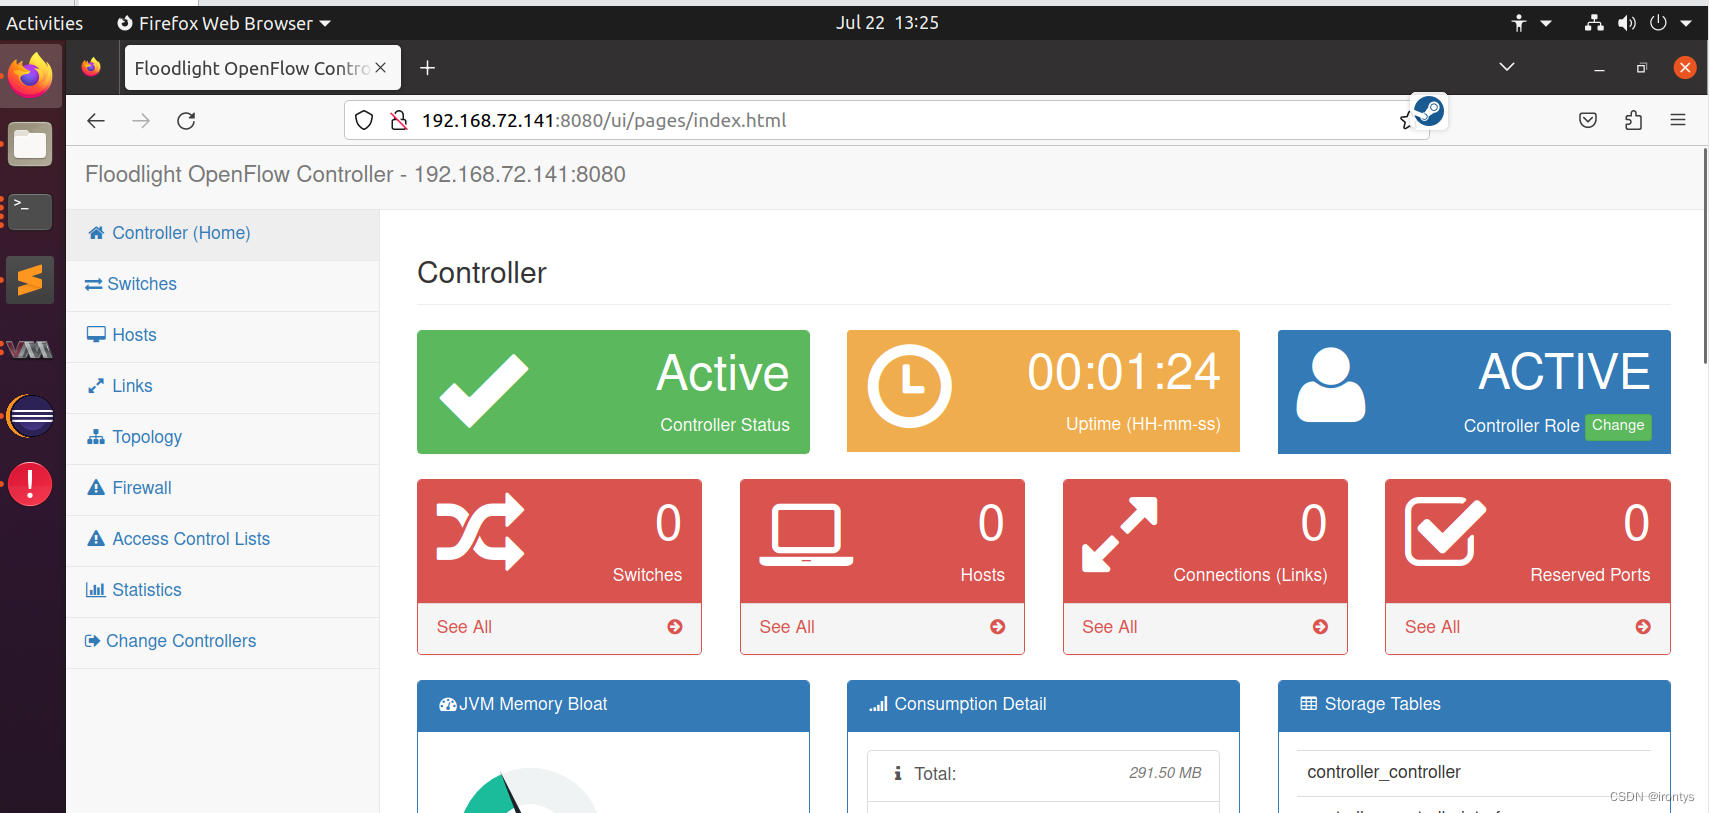Click the sitemap icon beside Topology
This screenshot has width=1710, height=813.
96,437
